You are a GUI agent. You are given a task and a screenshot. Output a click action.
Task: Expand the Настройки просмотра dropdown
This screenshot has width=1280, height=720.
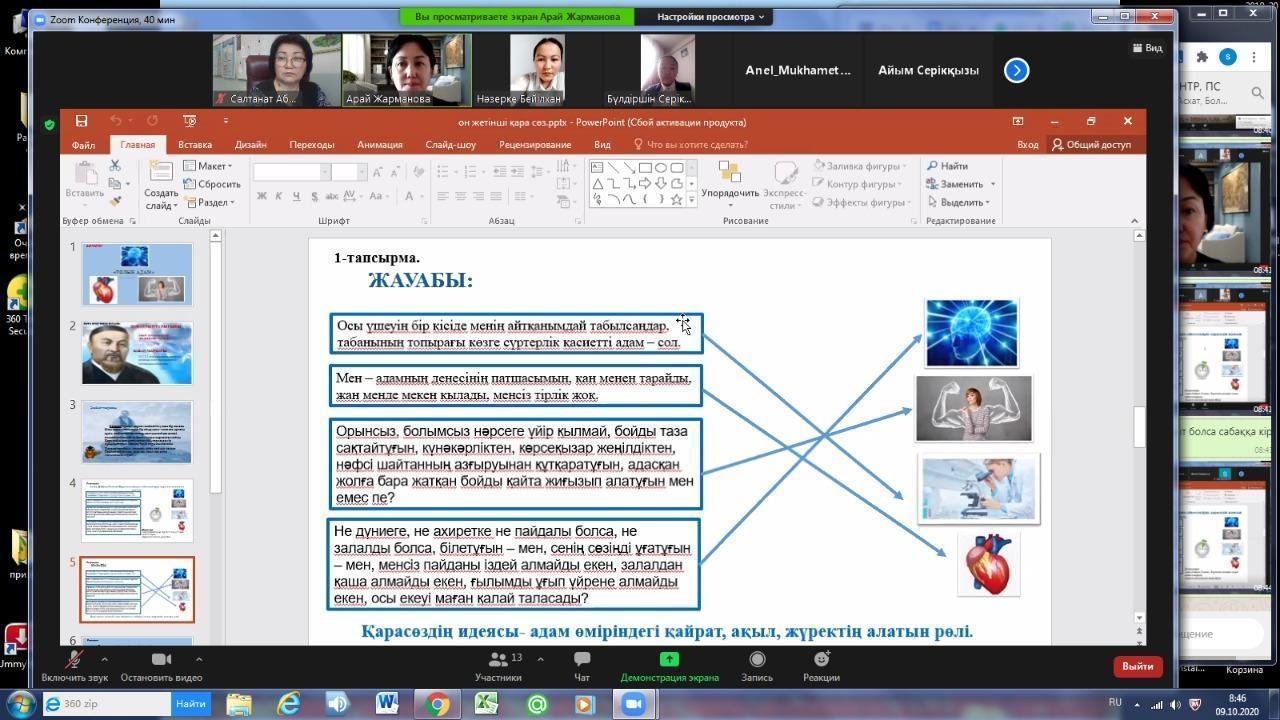coord(711,17)
